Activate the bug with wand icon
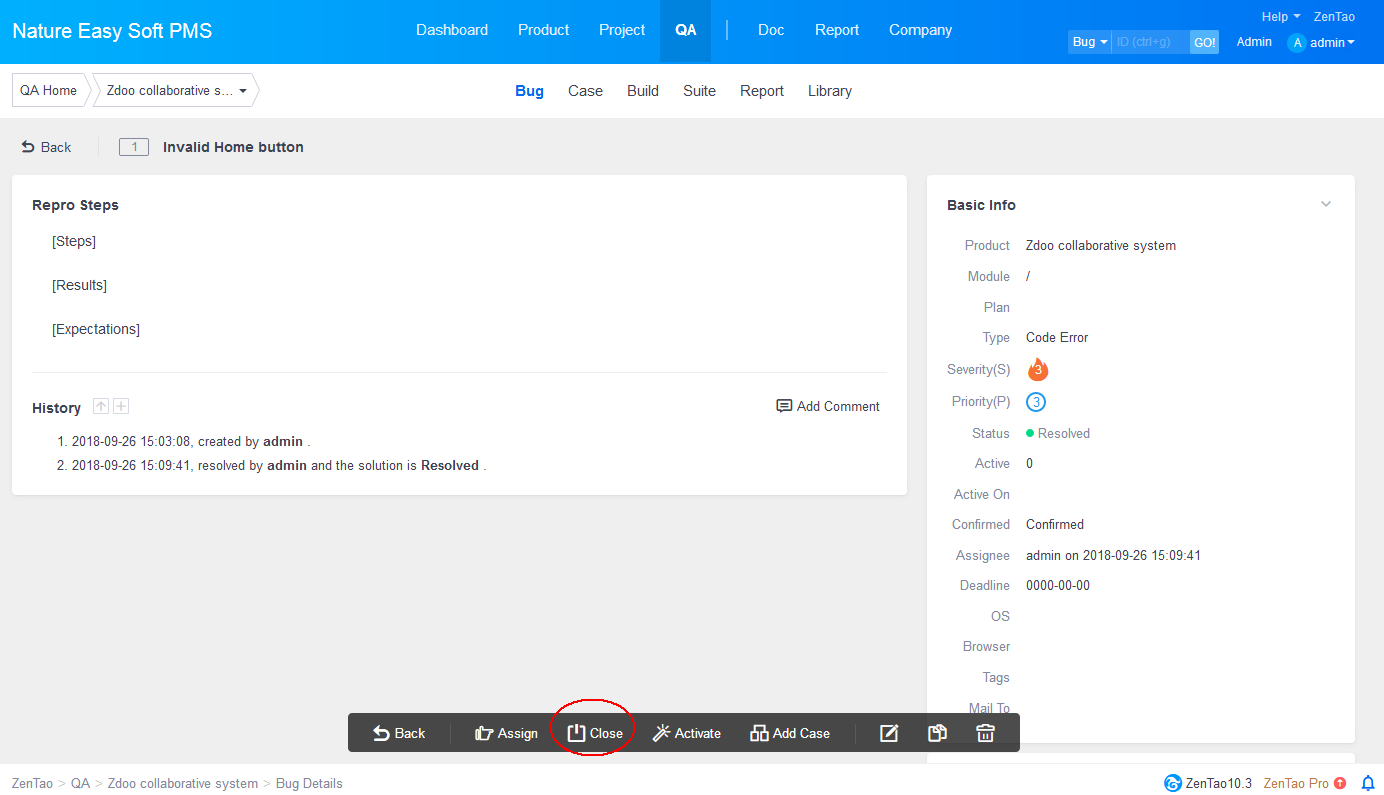Screen dimensions: 1384x795 tap(686, 733)
